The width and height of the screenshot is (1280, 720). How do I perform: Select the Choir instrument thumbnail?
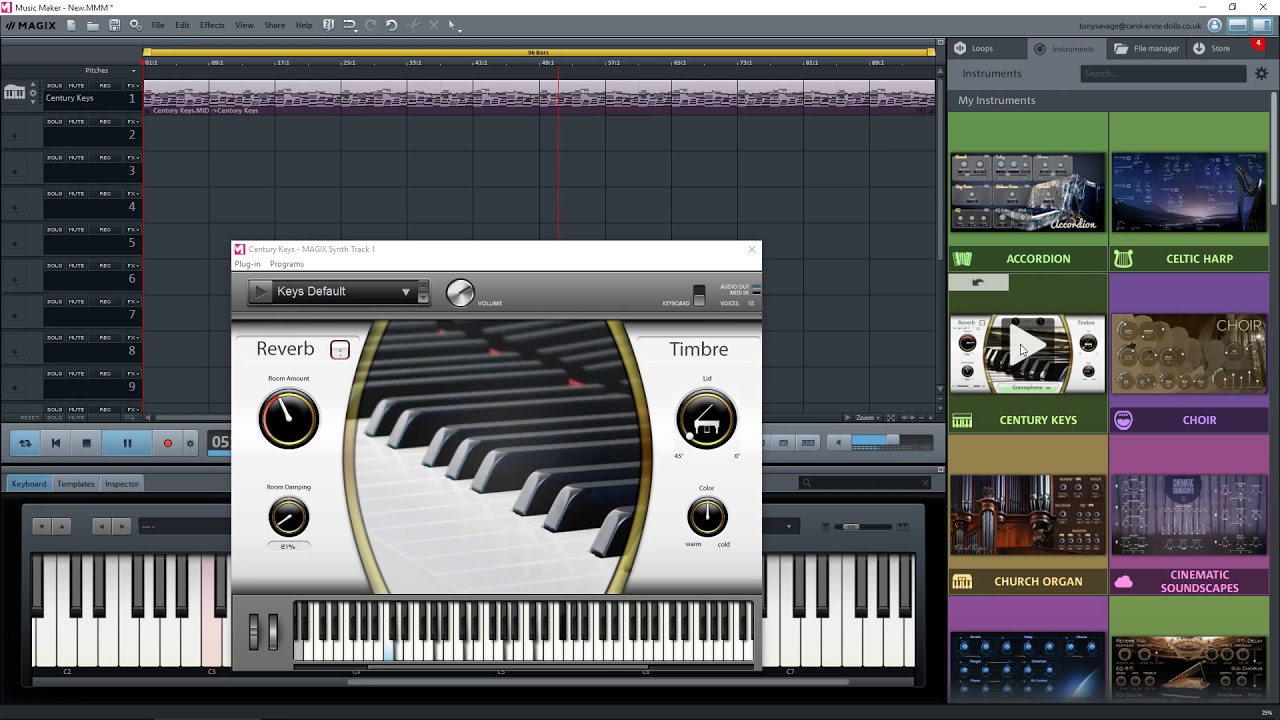click(1189, 354)
